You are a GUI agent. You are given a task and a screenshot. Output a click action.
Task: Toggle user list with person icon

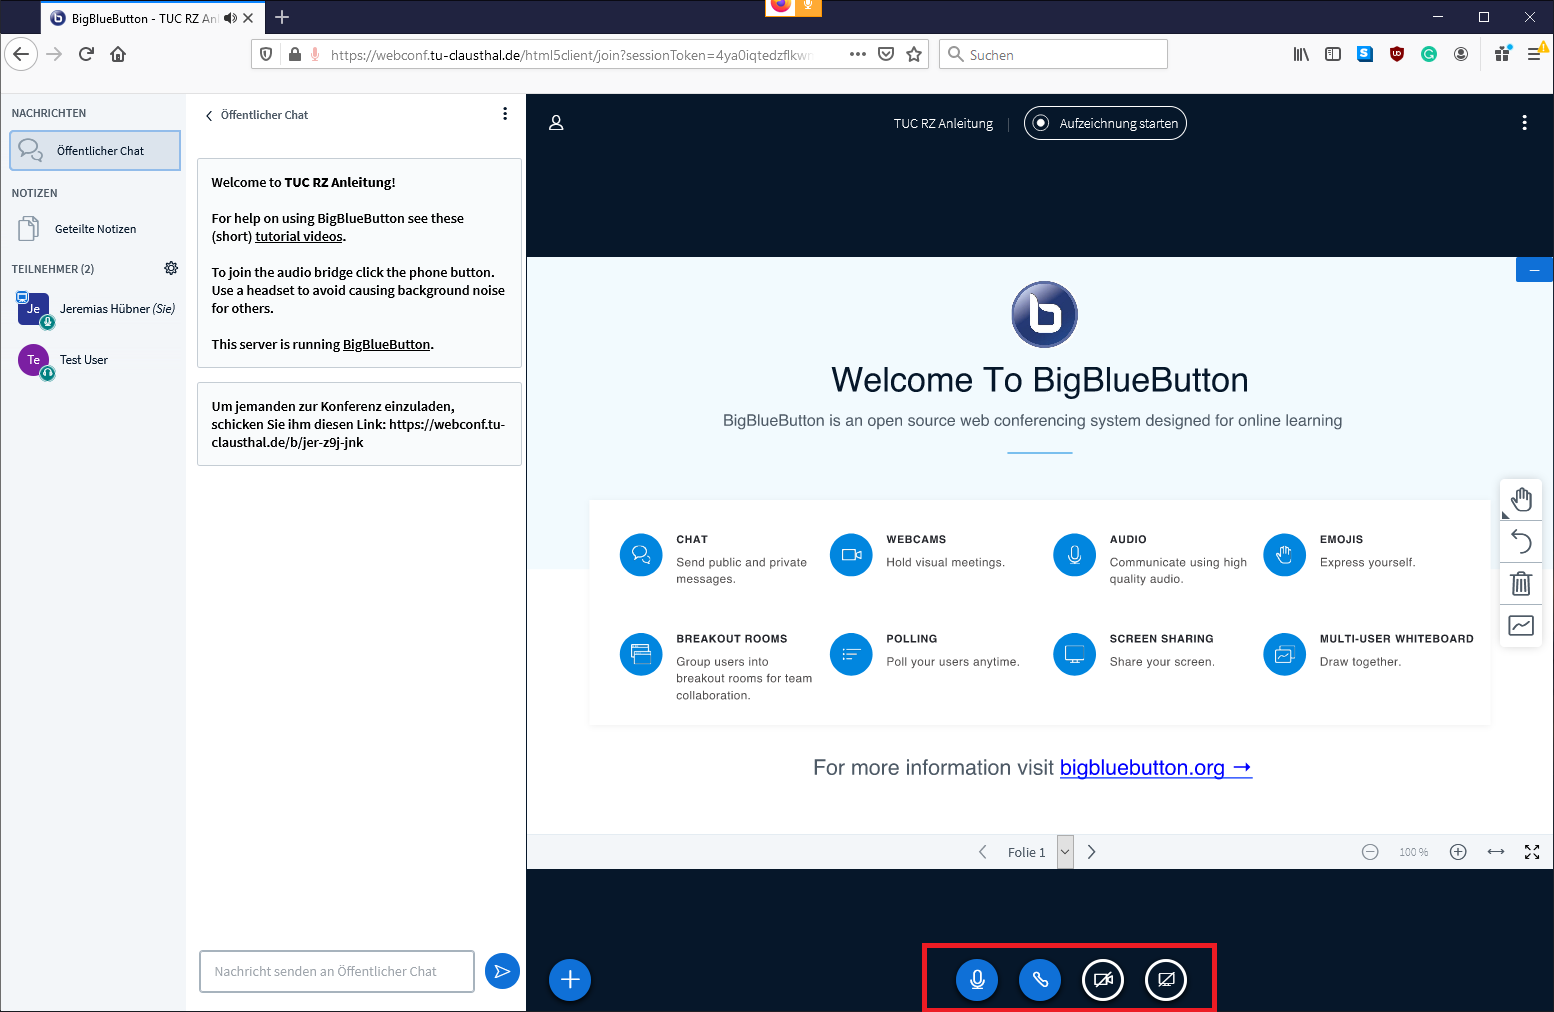(x=557, y=123)
